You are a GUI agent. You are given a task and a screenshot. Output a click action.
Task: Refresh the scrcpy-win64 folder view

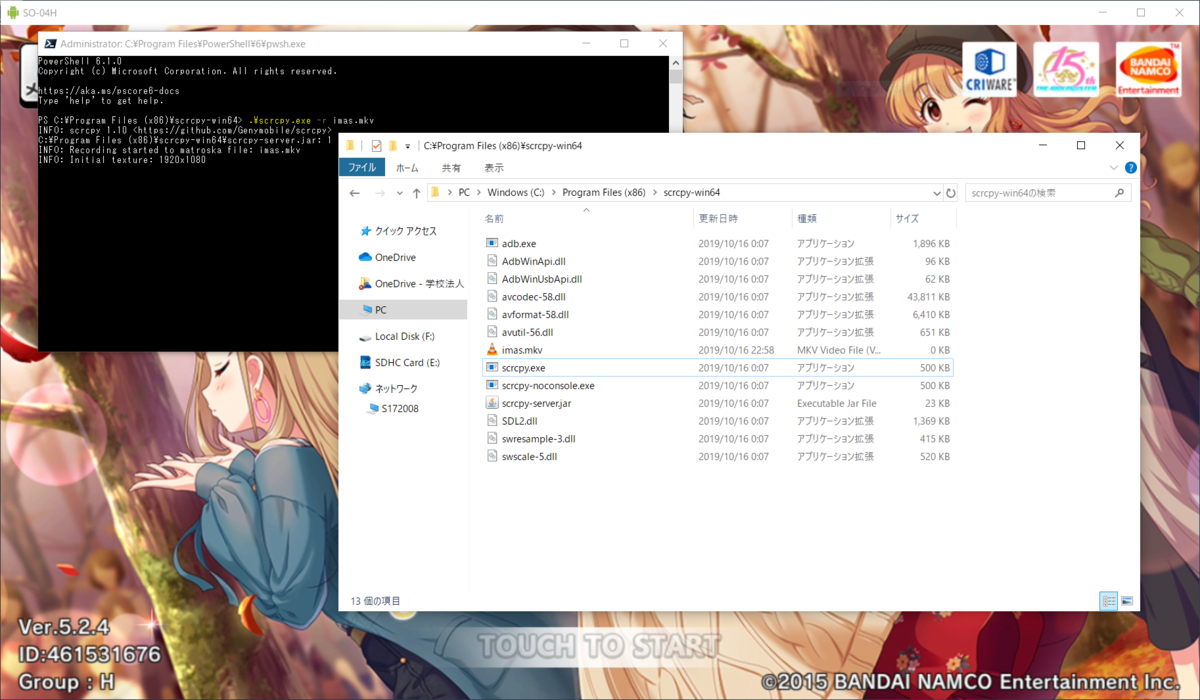(x=951, y=193)
